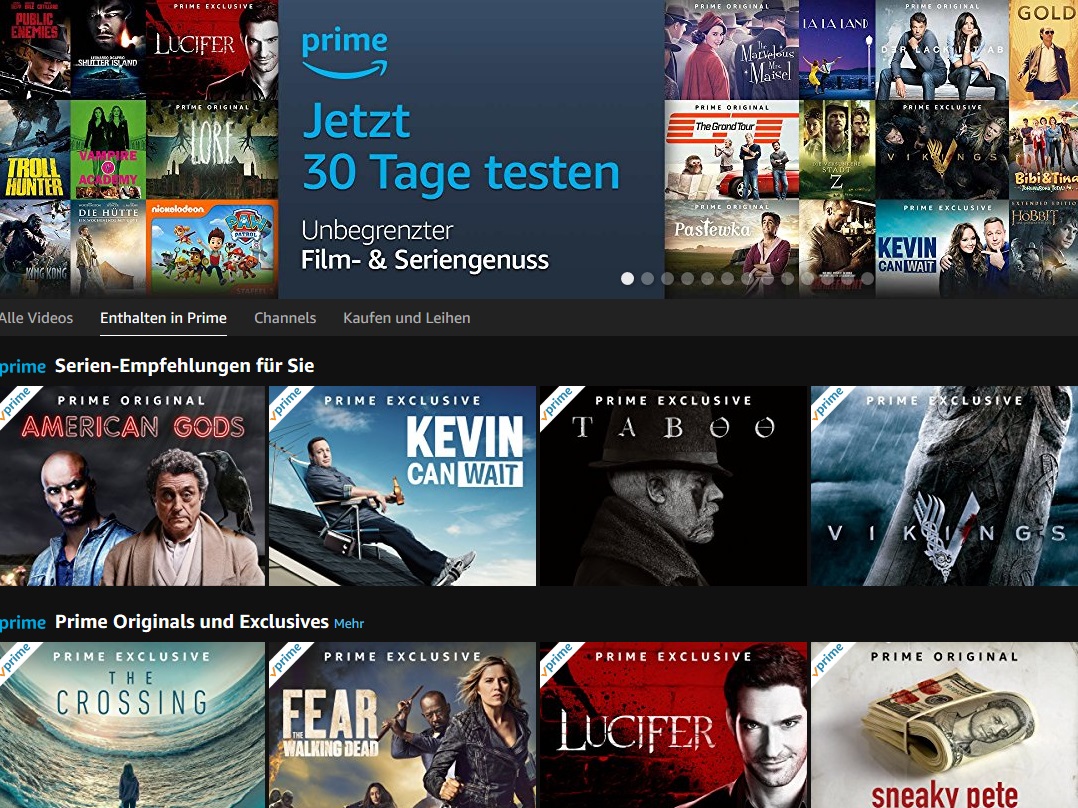Open the Lucifer tile in Prime Originals row
The width and height of the screenshot is (1078, 808).
673,725
